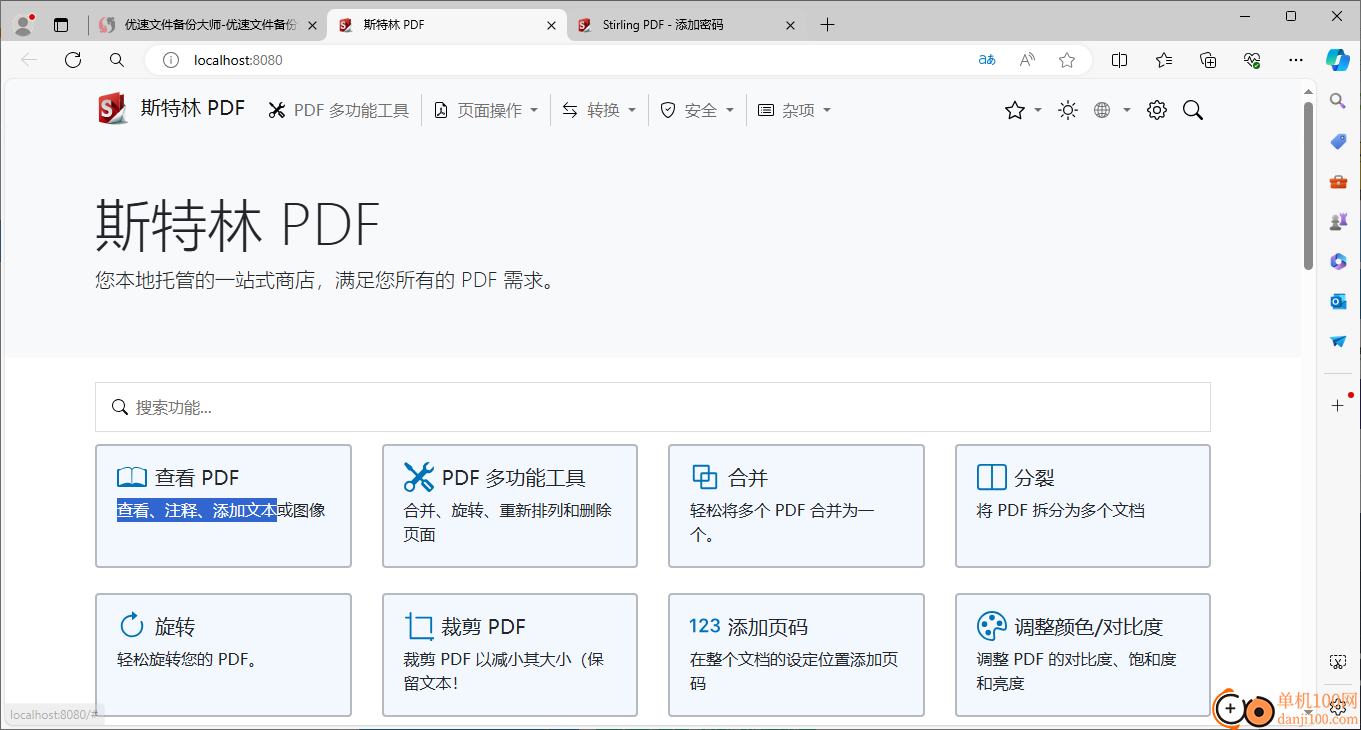The width and height of the screenshot is (1361, 730).
Task: Open the 合并 merge card
Action: (796, 506)
